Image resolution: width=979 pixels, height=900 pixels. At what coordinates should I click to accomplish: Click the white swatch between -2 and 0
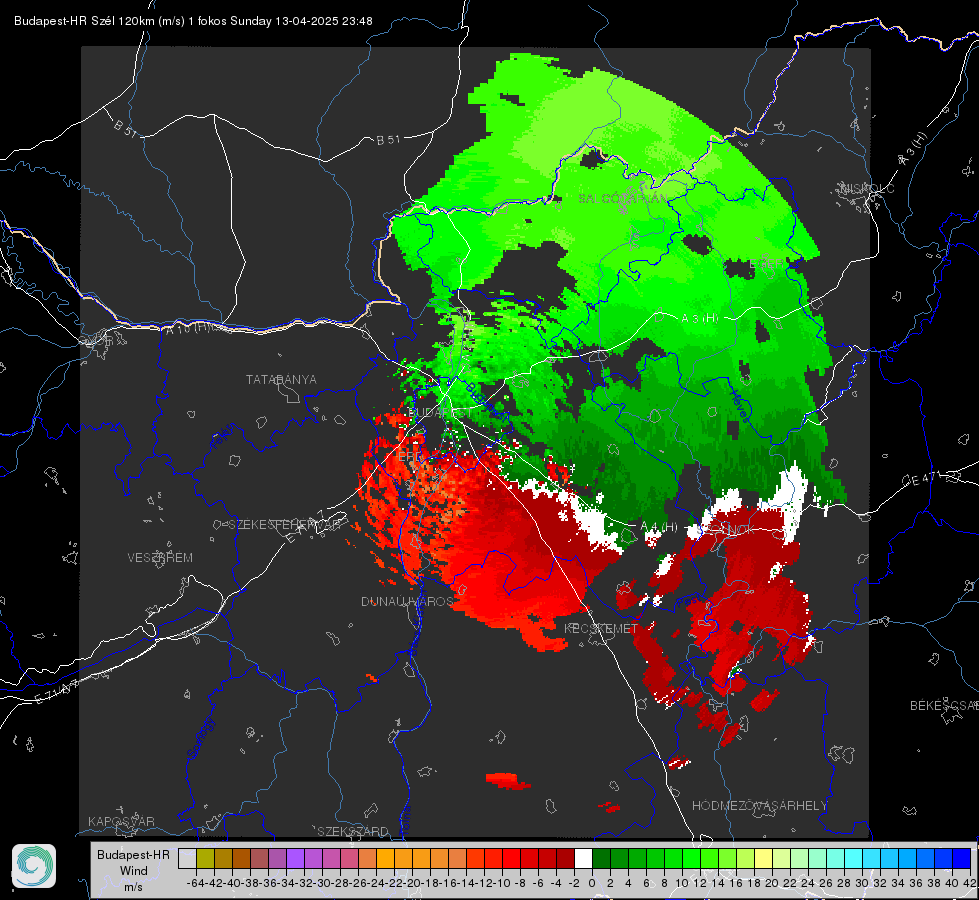pyautogui.click(x=583, y=858)
